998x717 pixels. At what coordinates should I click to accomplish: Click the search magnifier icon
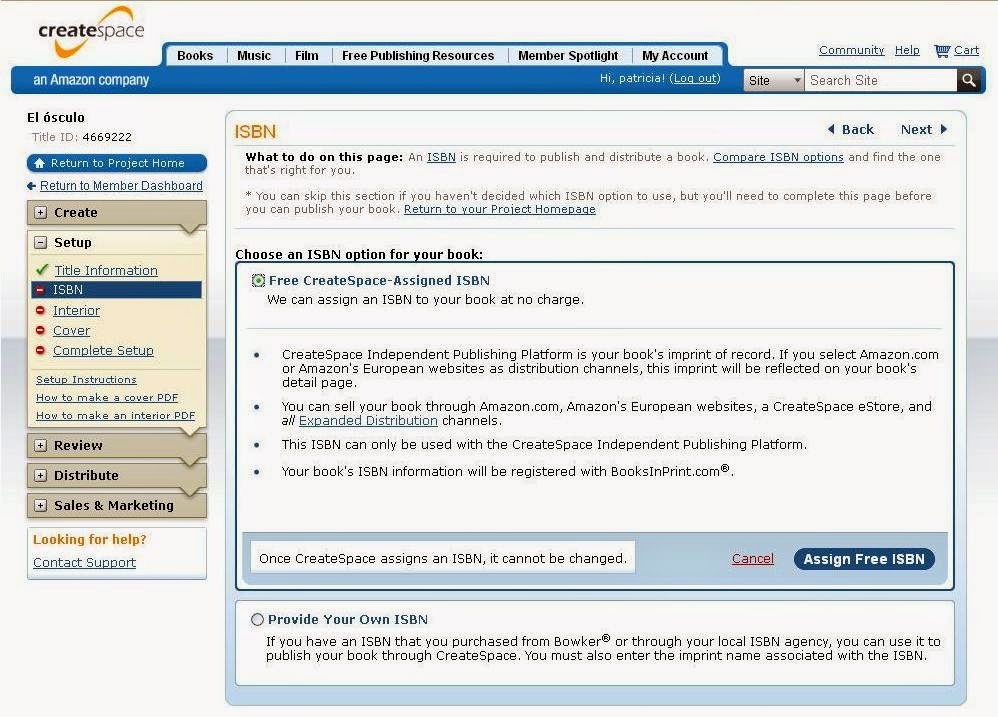(969, 80)
